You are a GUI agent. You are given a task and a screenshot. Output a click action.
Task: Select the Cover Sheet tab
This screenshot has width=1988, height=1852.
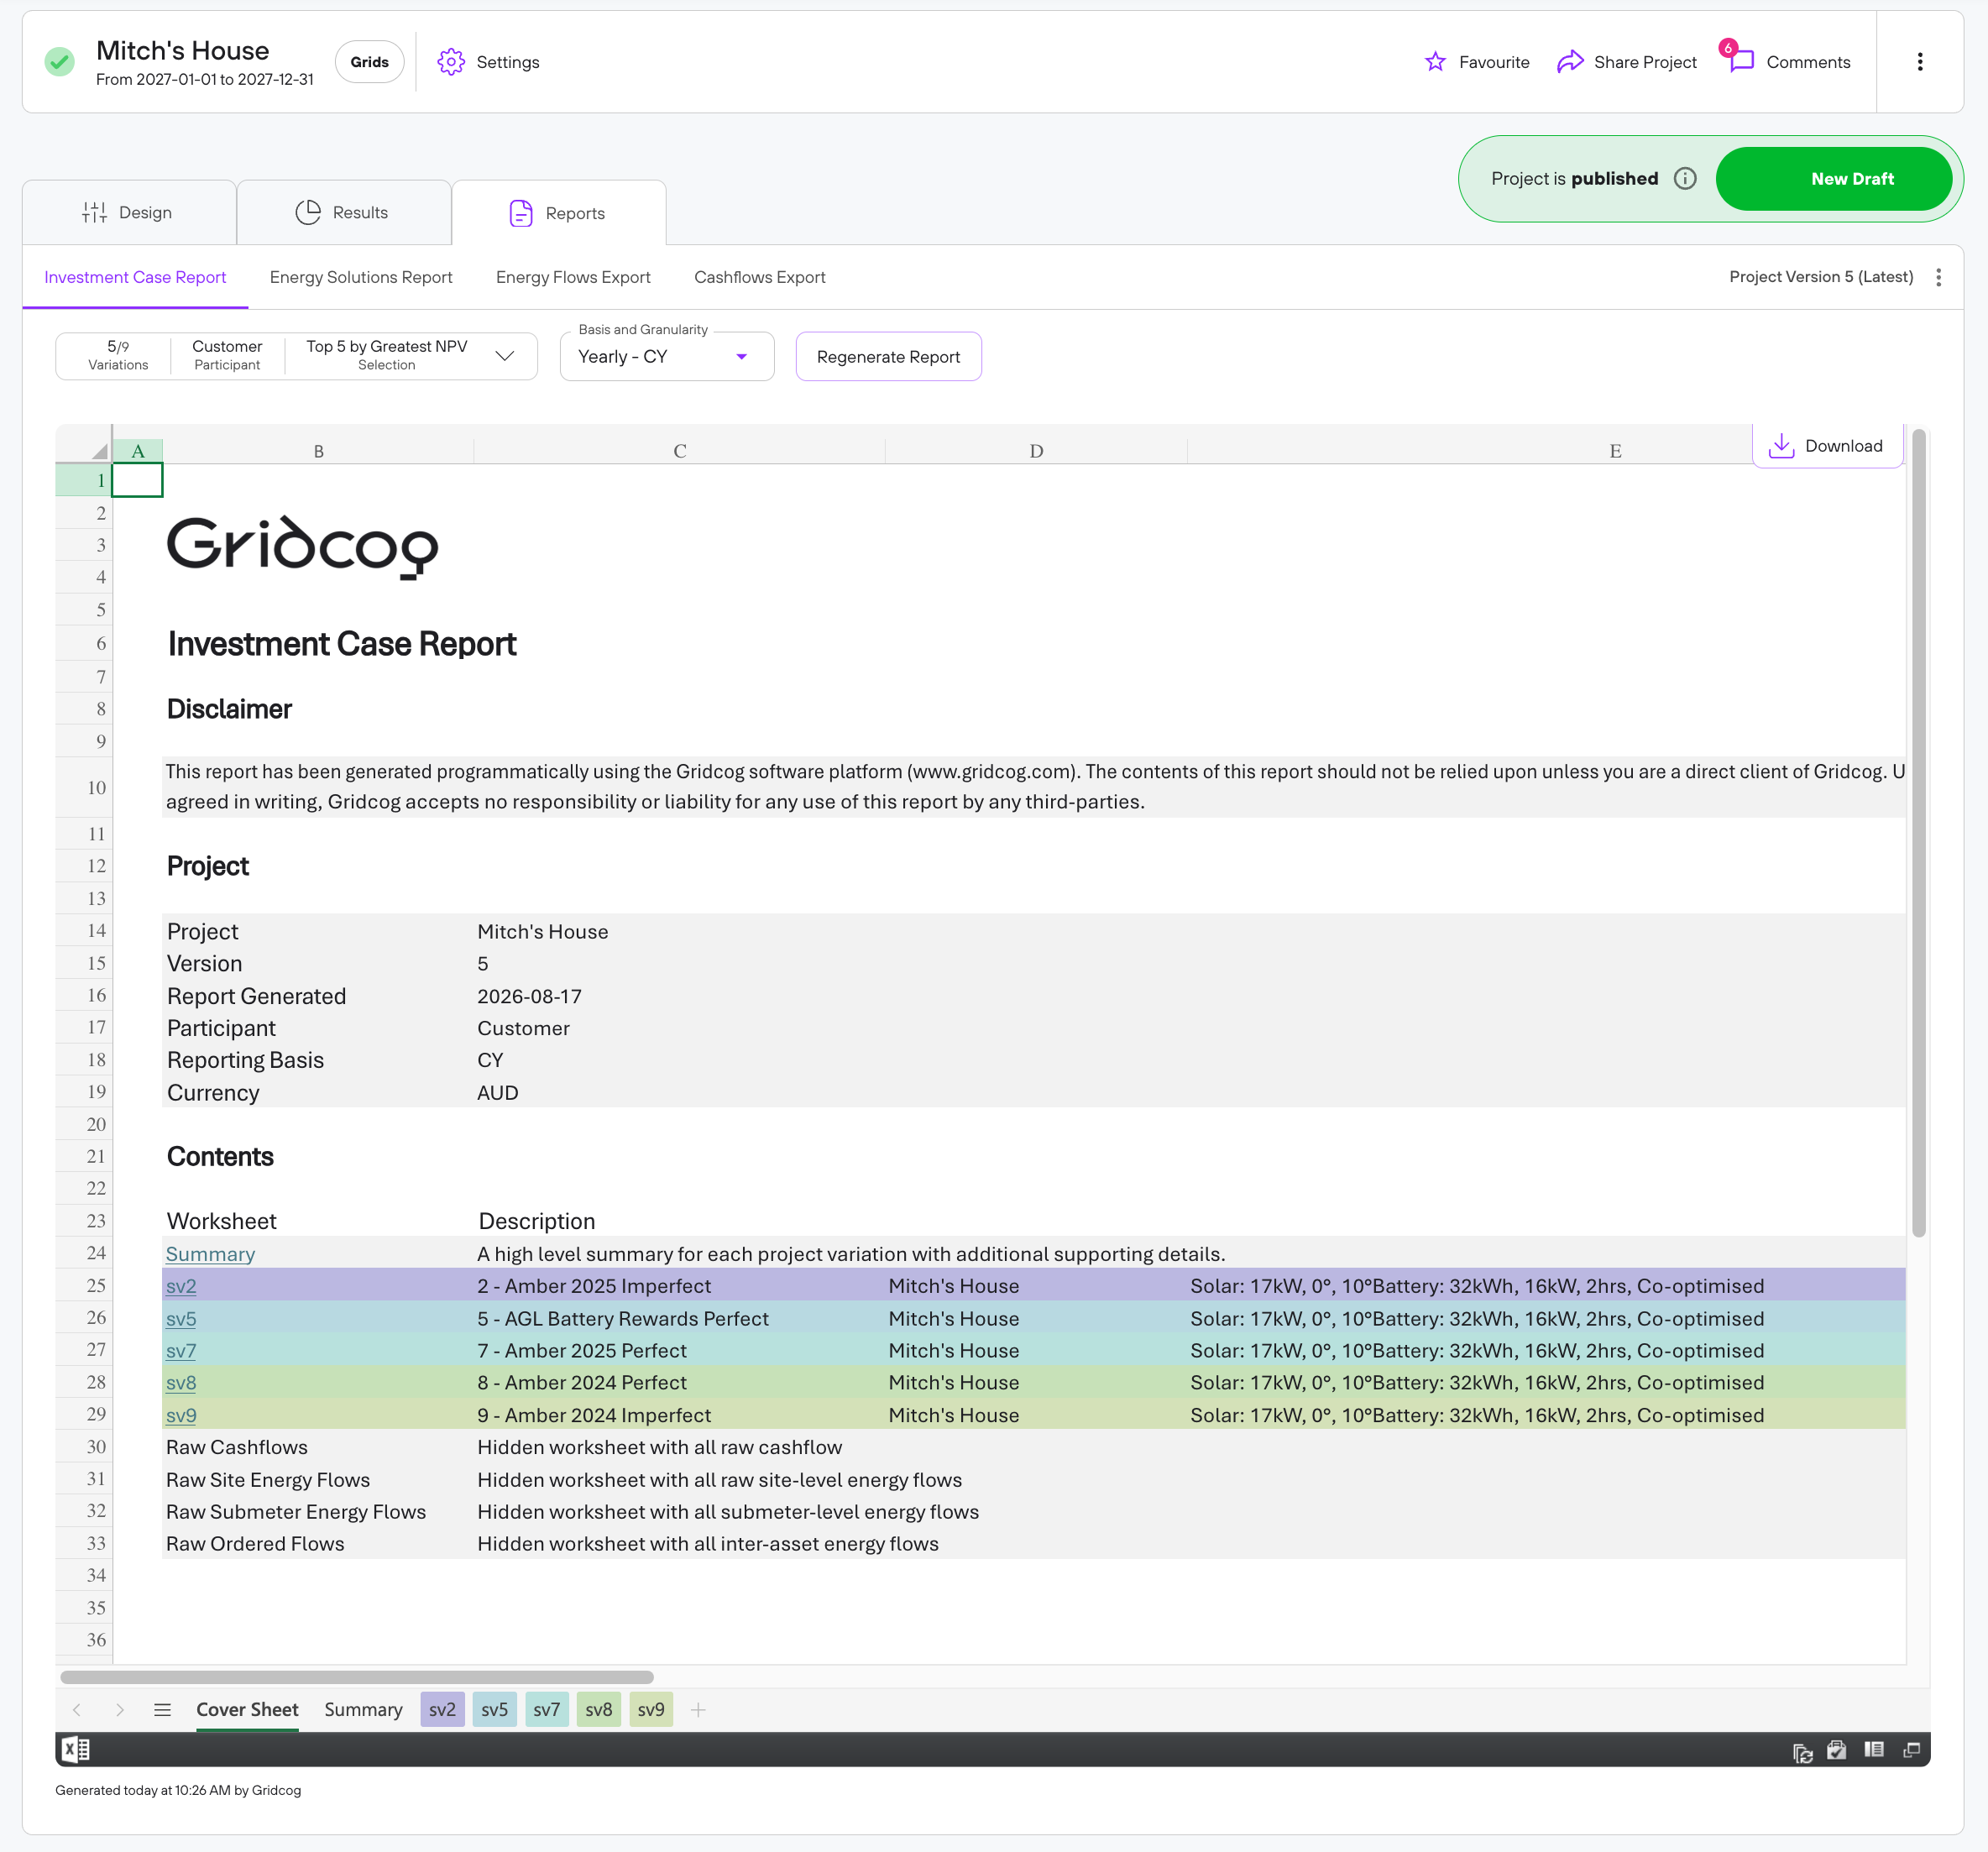pyautogui.click(x=247, y=1710)
